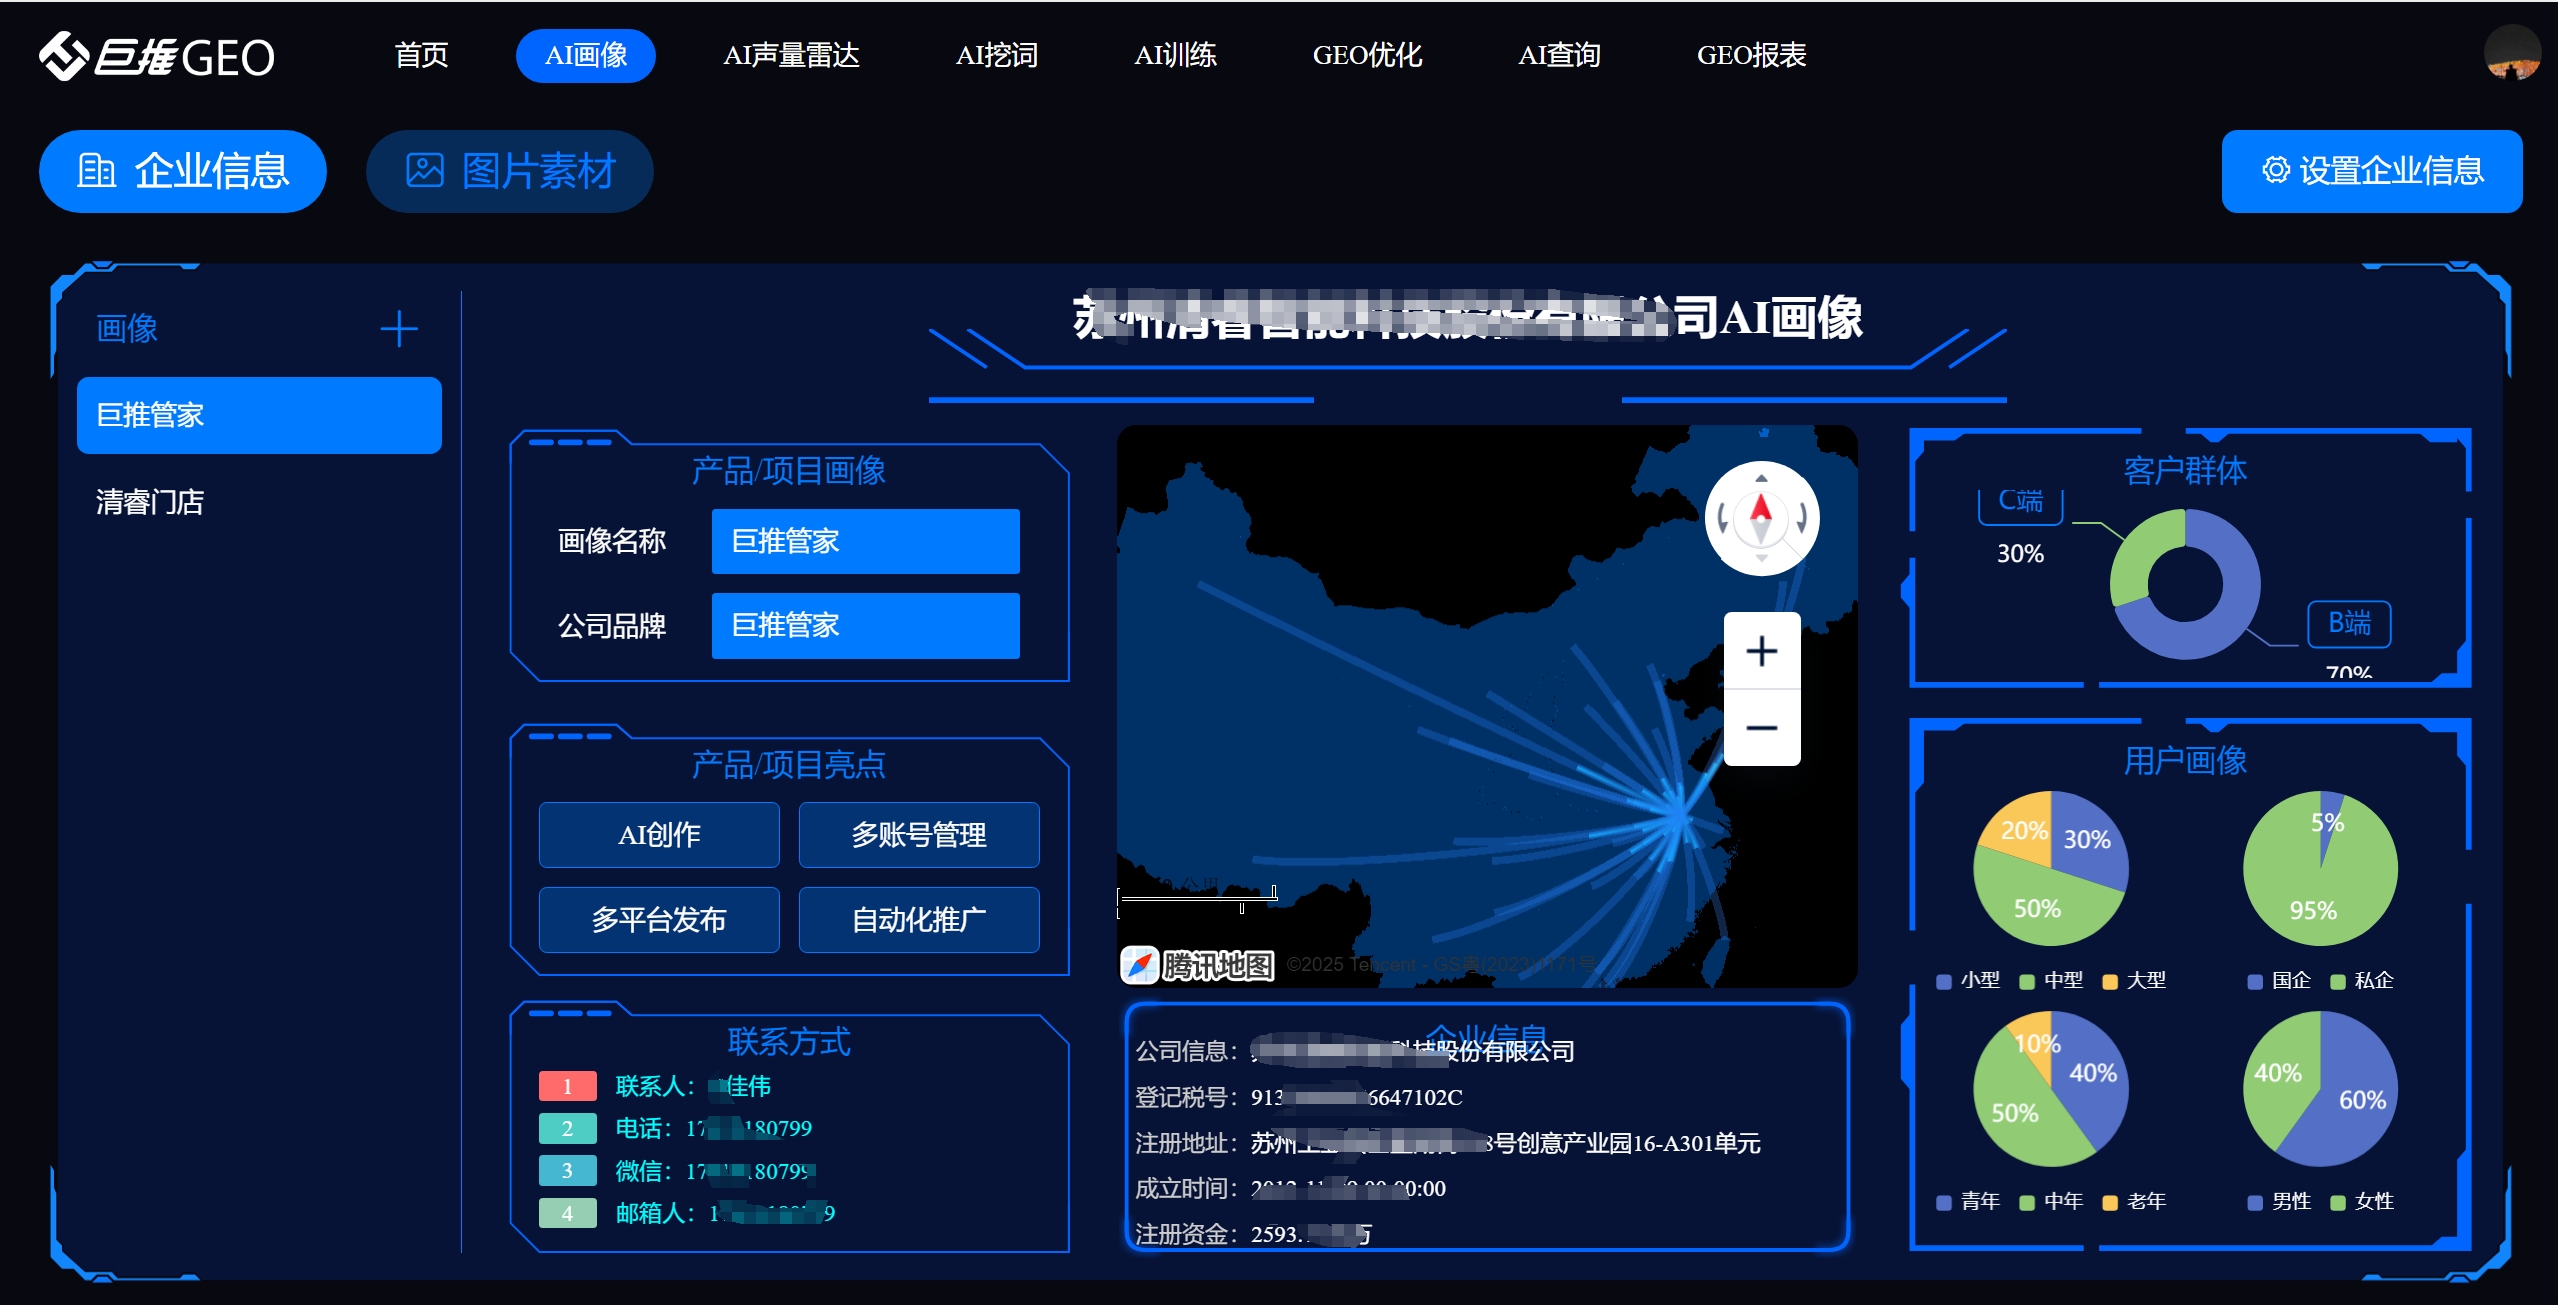Click the 多账号管理 highlight button

click(918, 835)
